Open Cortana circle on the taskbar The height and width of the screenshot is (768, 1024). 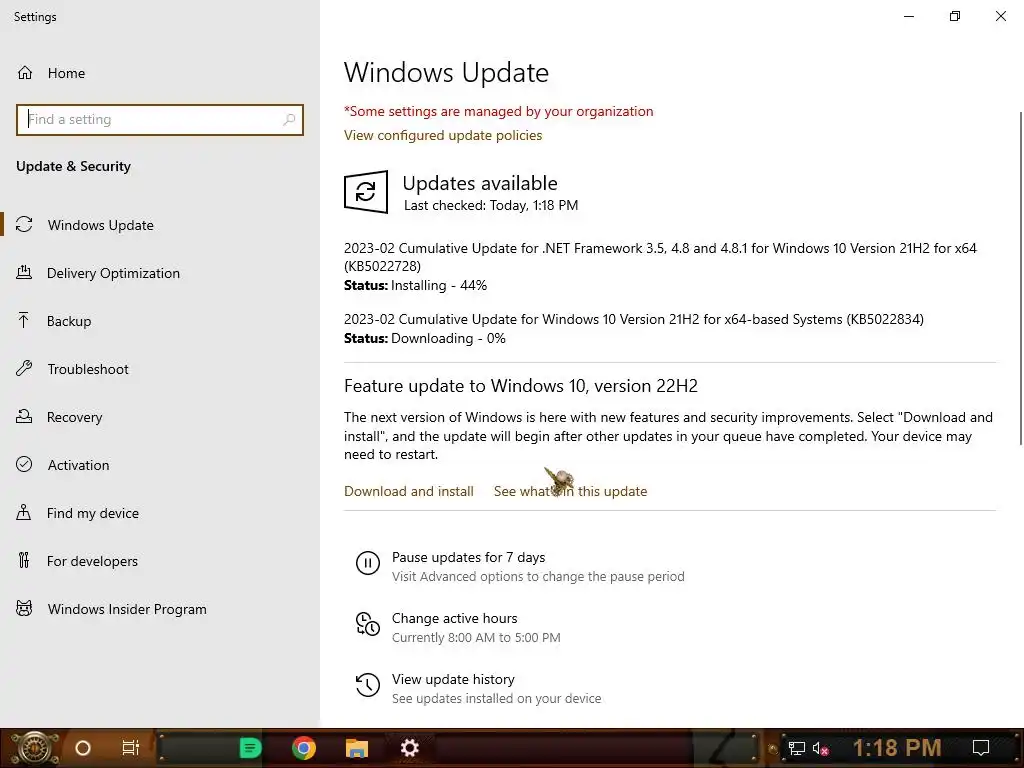point(83,748)
